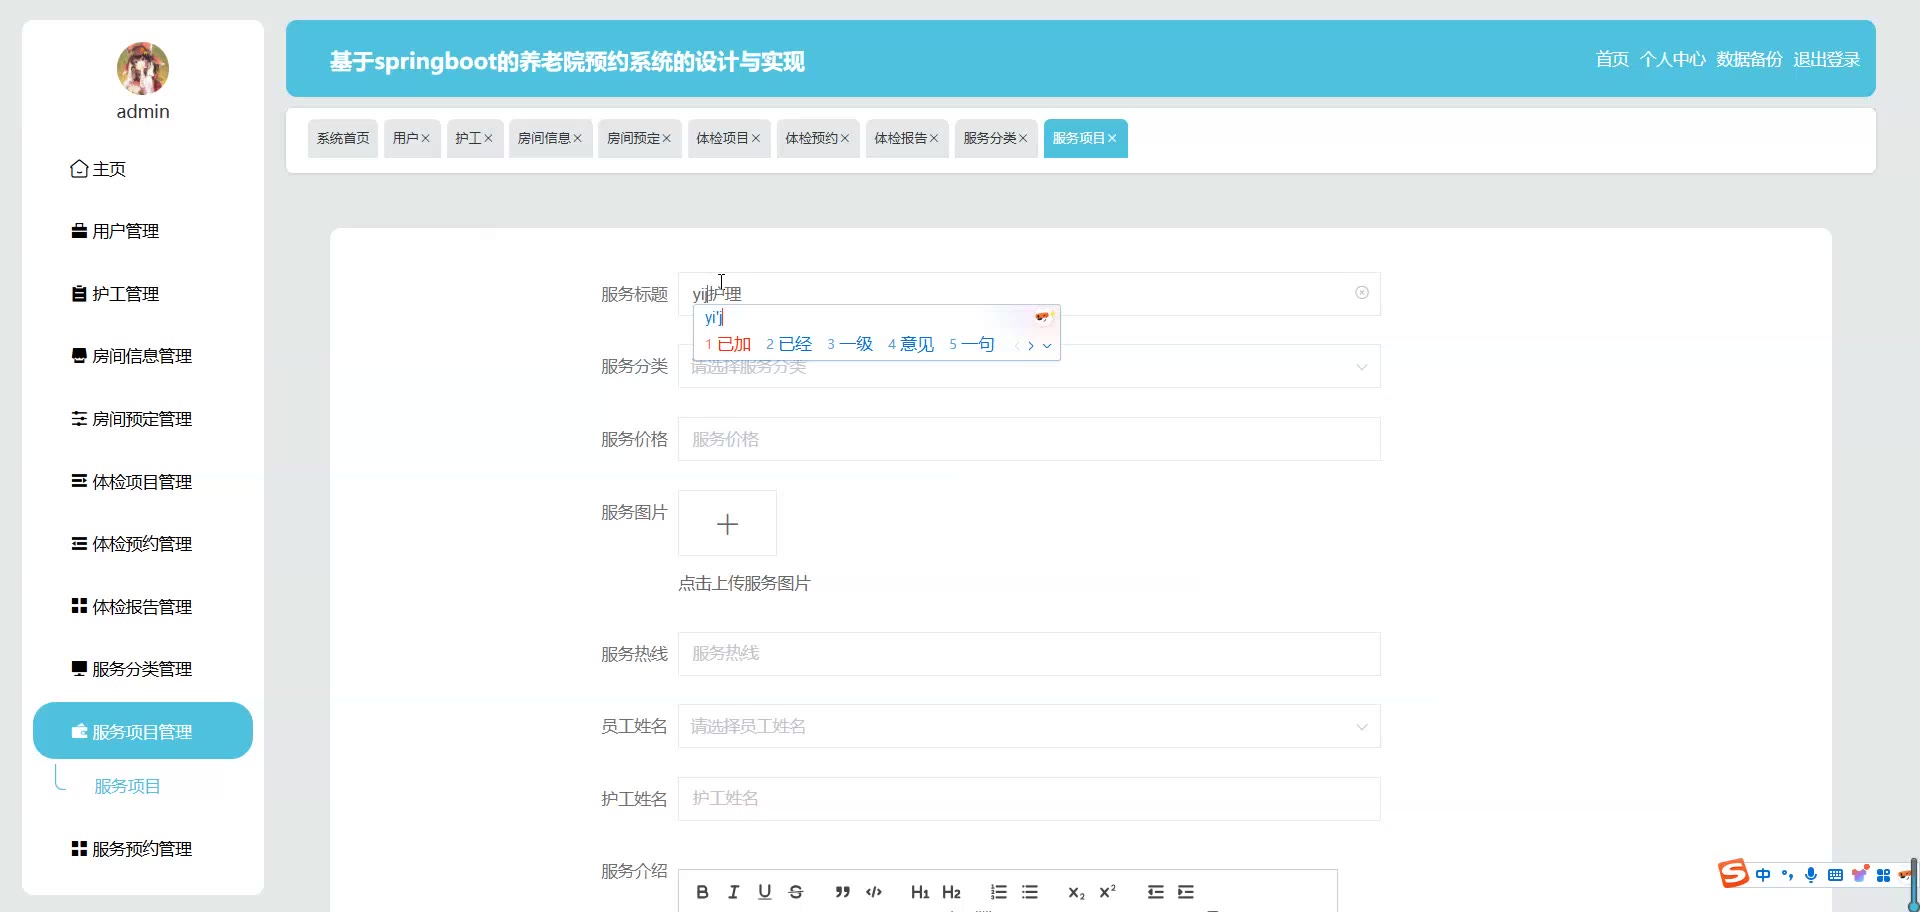Apply superscript formatting
The image size is (1920, 912).
[1107, 892]
